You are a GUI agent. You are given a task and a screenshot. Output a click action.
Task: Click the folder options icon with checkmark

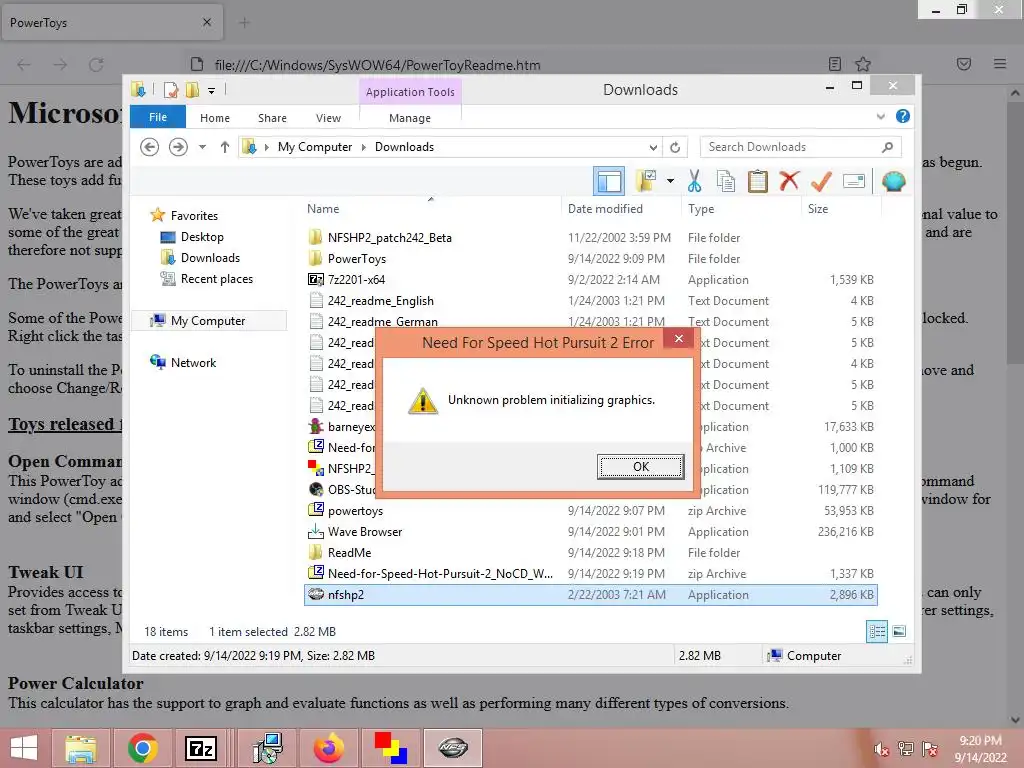click(x=646, y=181)
